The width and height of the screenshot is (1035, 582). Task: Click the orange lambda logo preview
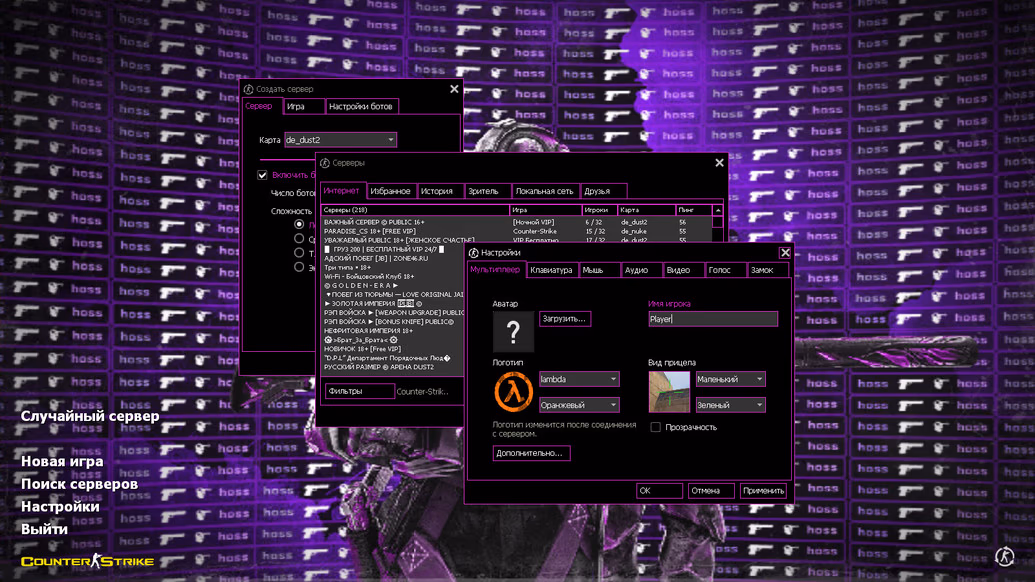click(x=513, y=391)
